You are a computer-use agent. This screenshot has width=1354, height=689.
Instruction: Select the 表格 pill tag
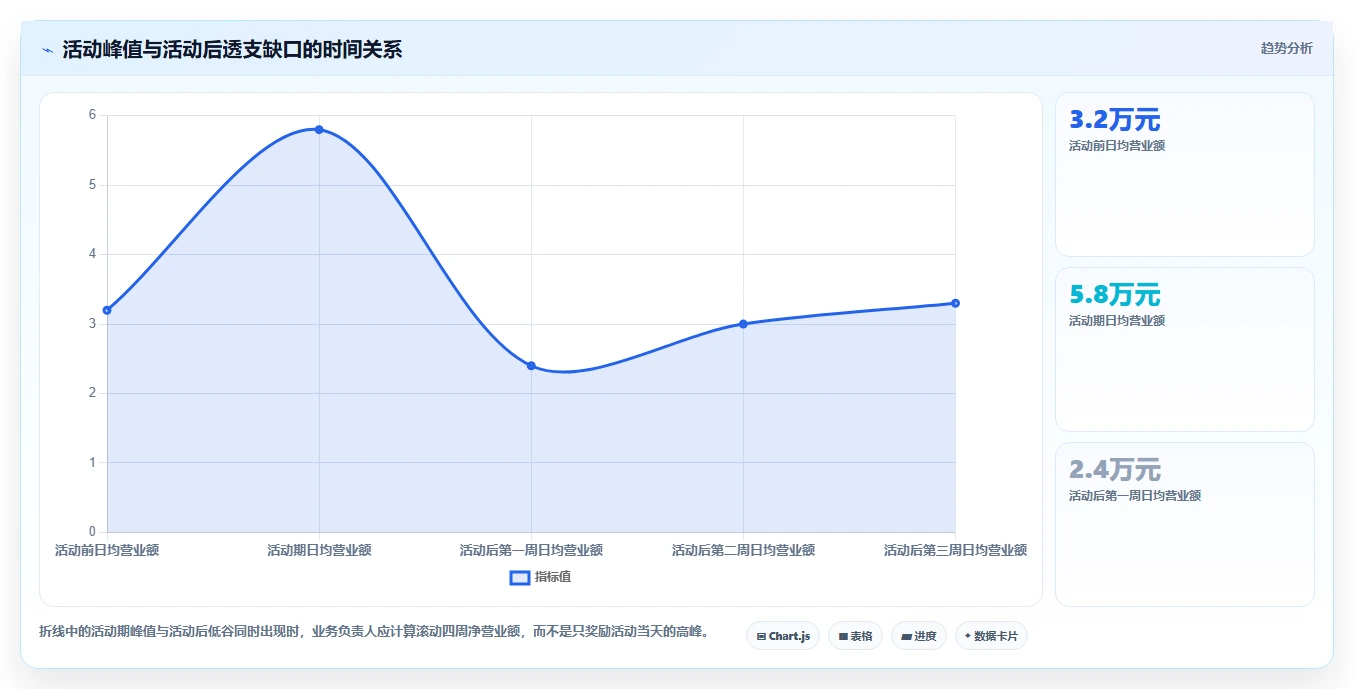click(855, 636)
